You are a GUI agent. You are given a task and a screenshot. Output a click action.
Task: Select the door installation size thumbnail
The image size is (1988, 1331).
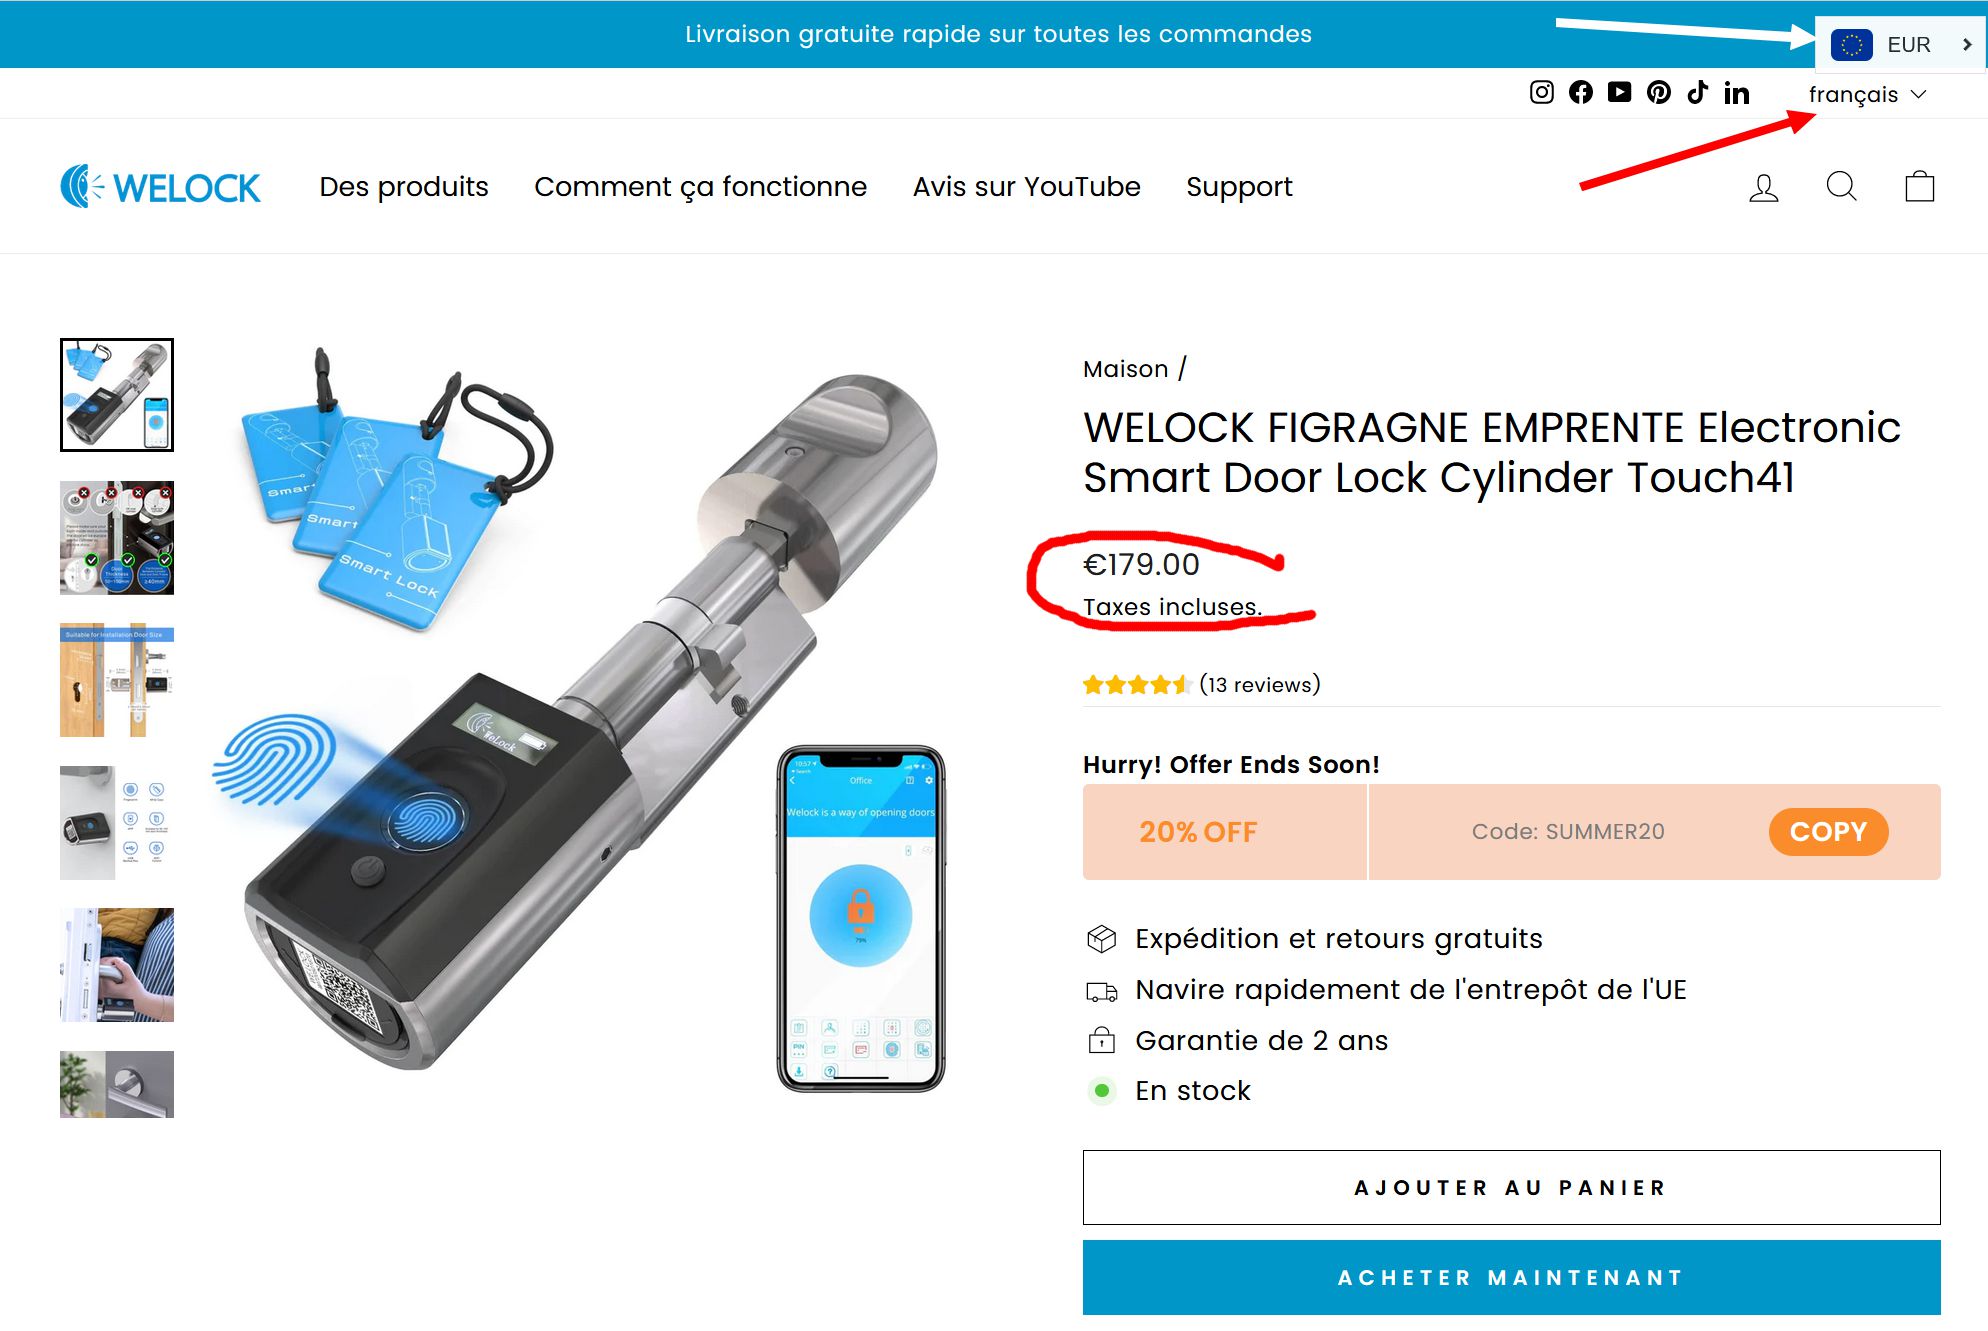(117, 681)
